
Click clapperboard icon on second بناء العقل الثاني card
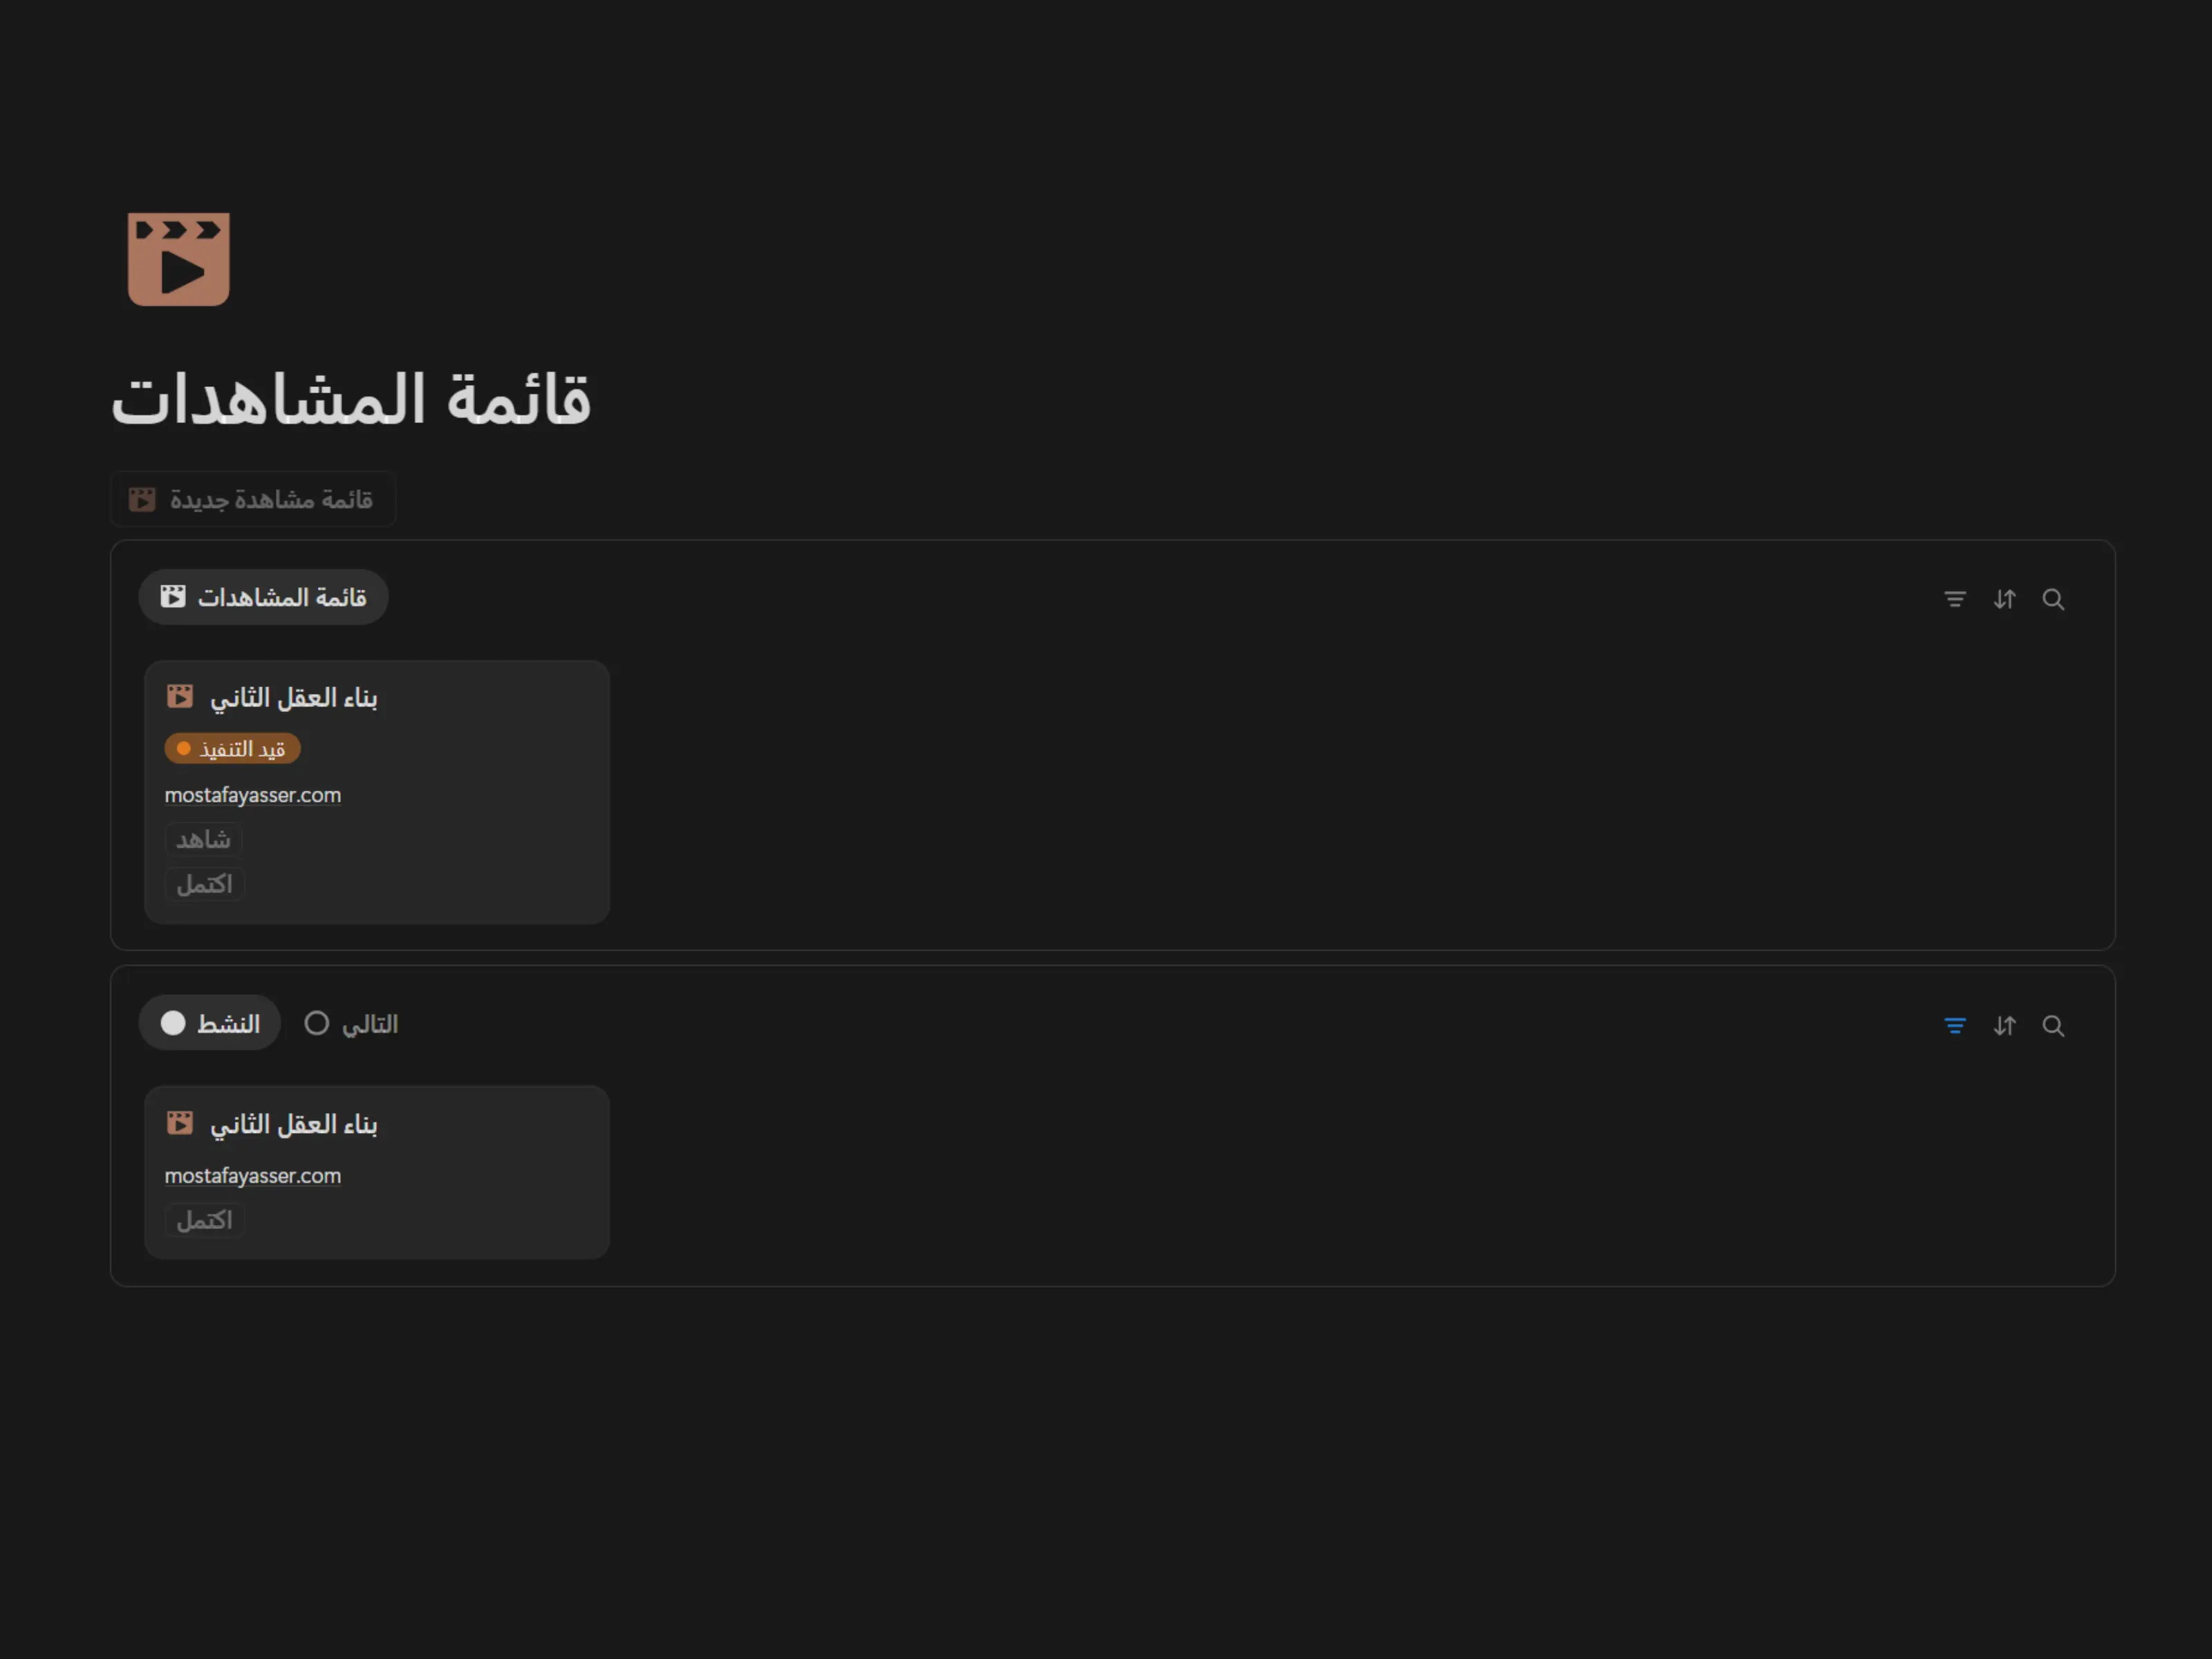click(180, 1122)
